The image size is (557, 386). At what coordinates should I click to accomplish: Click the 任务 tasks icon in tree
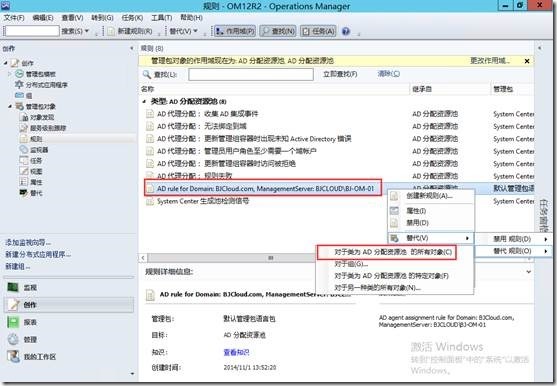click(x=24, y=161)
